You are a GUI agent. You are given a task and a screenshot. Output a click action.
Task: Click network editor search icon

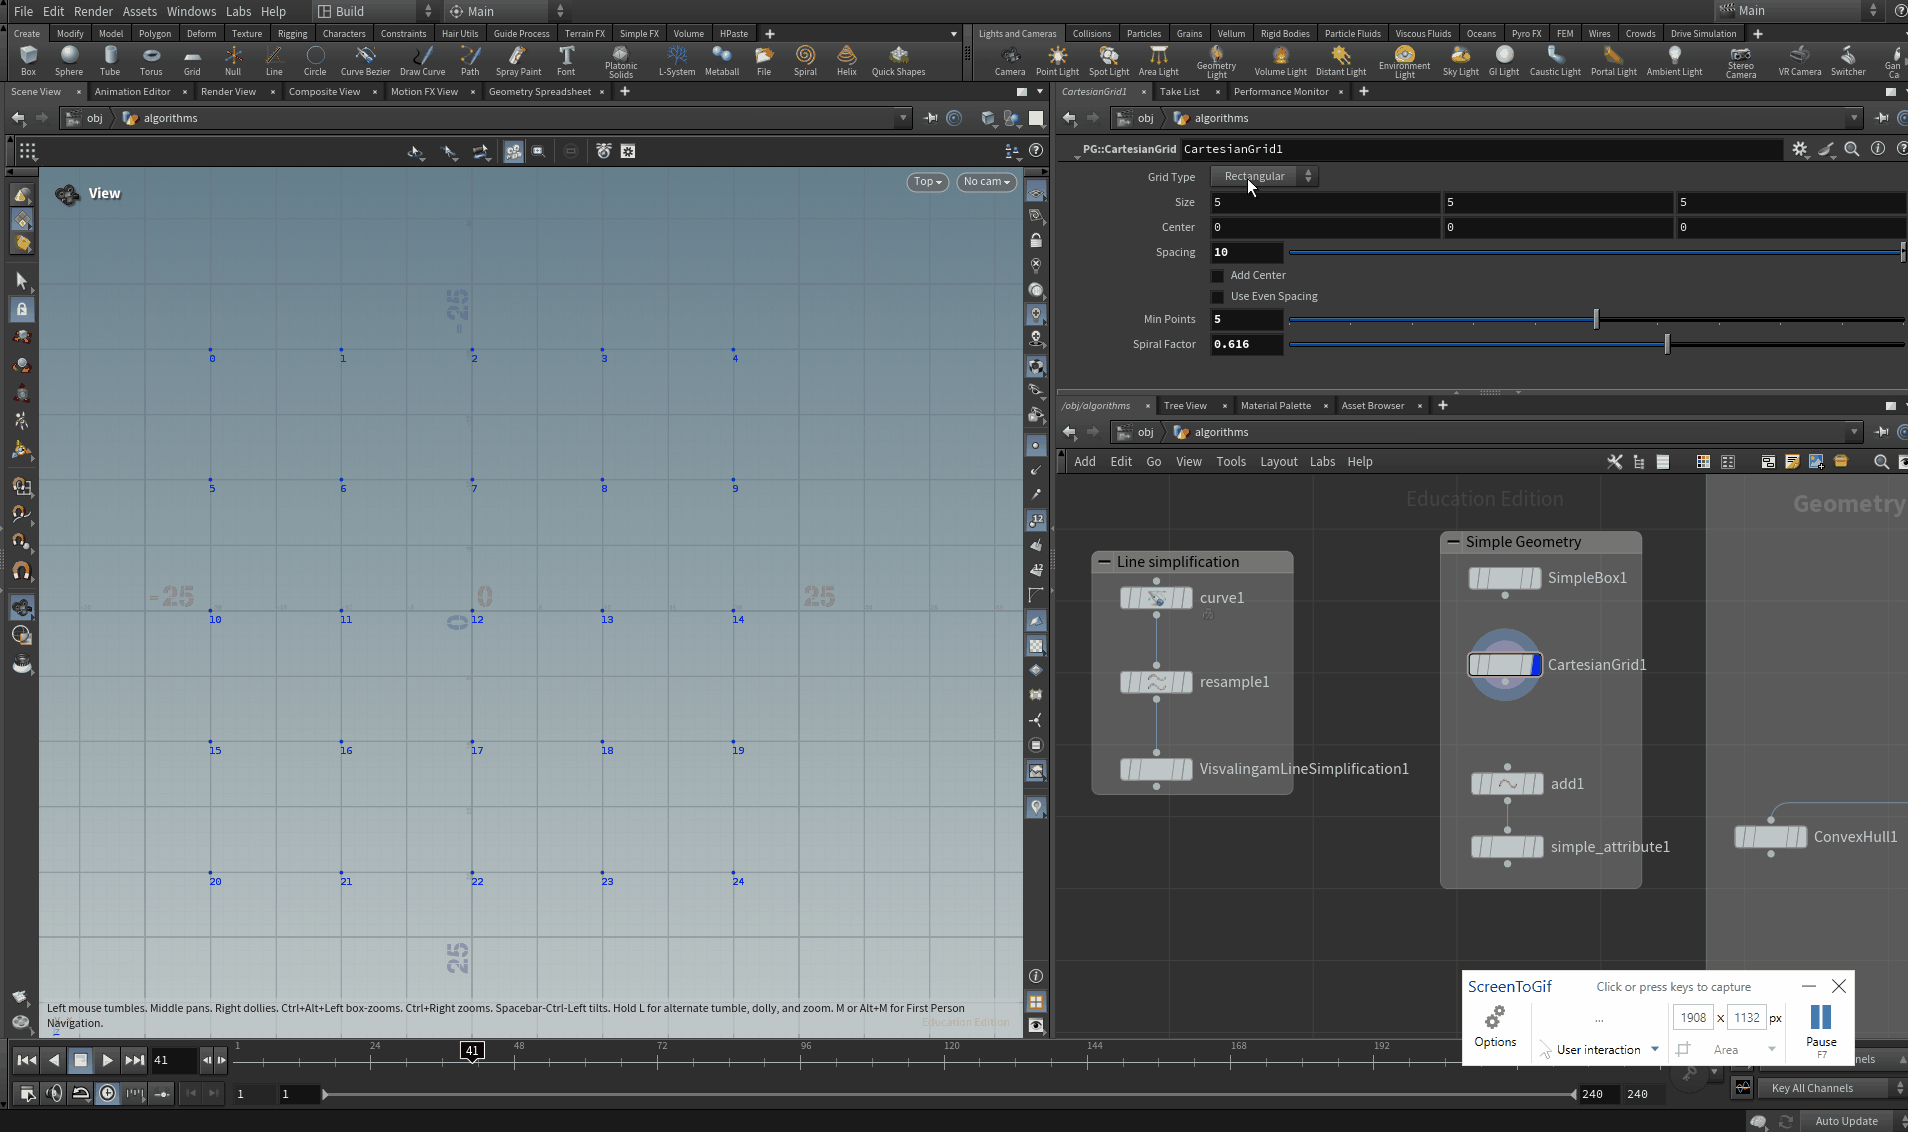1881,462
